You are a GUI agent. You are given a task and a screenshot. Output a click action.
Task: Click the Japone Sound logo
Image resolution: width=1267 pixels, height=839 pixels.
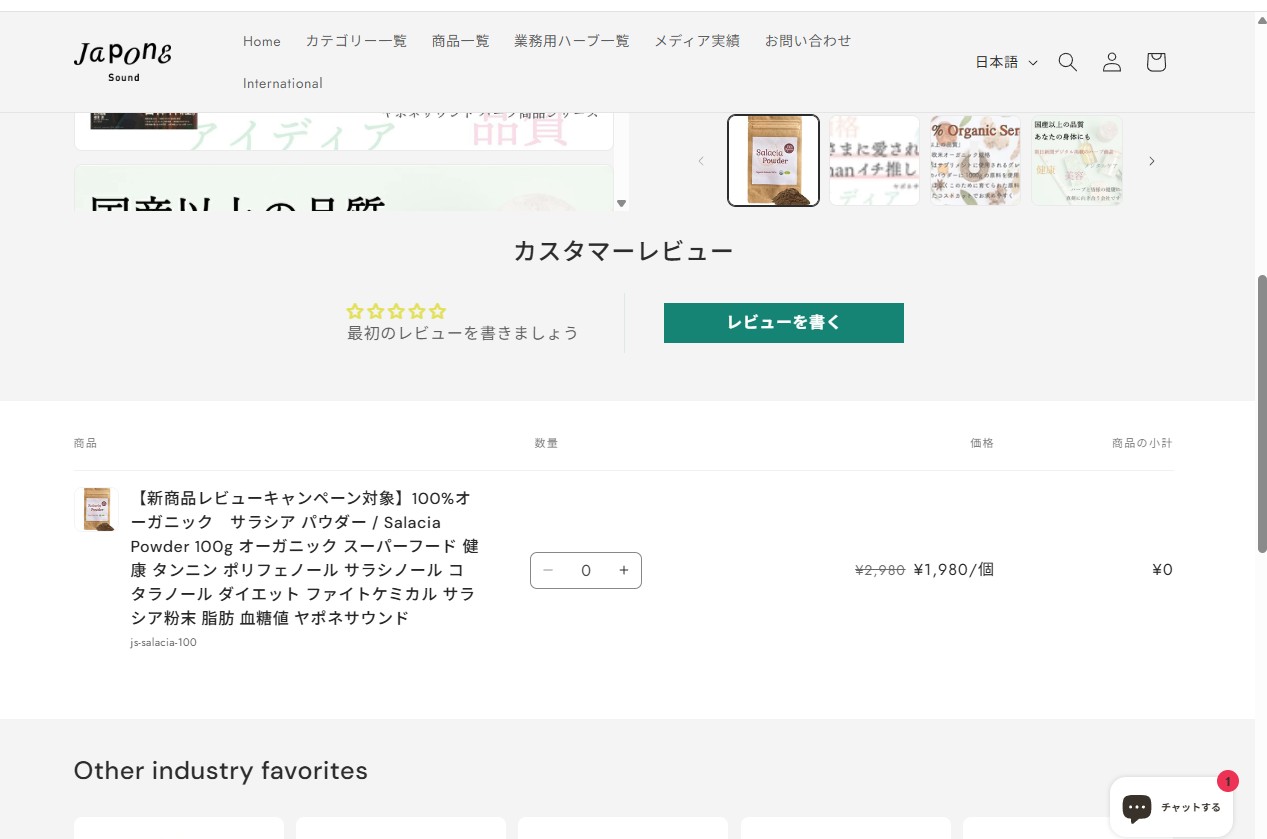[123, 60]
